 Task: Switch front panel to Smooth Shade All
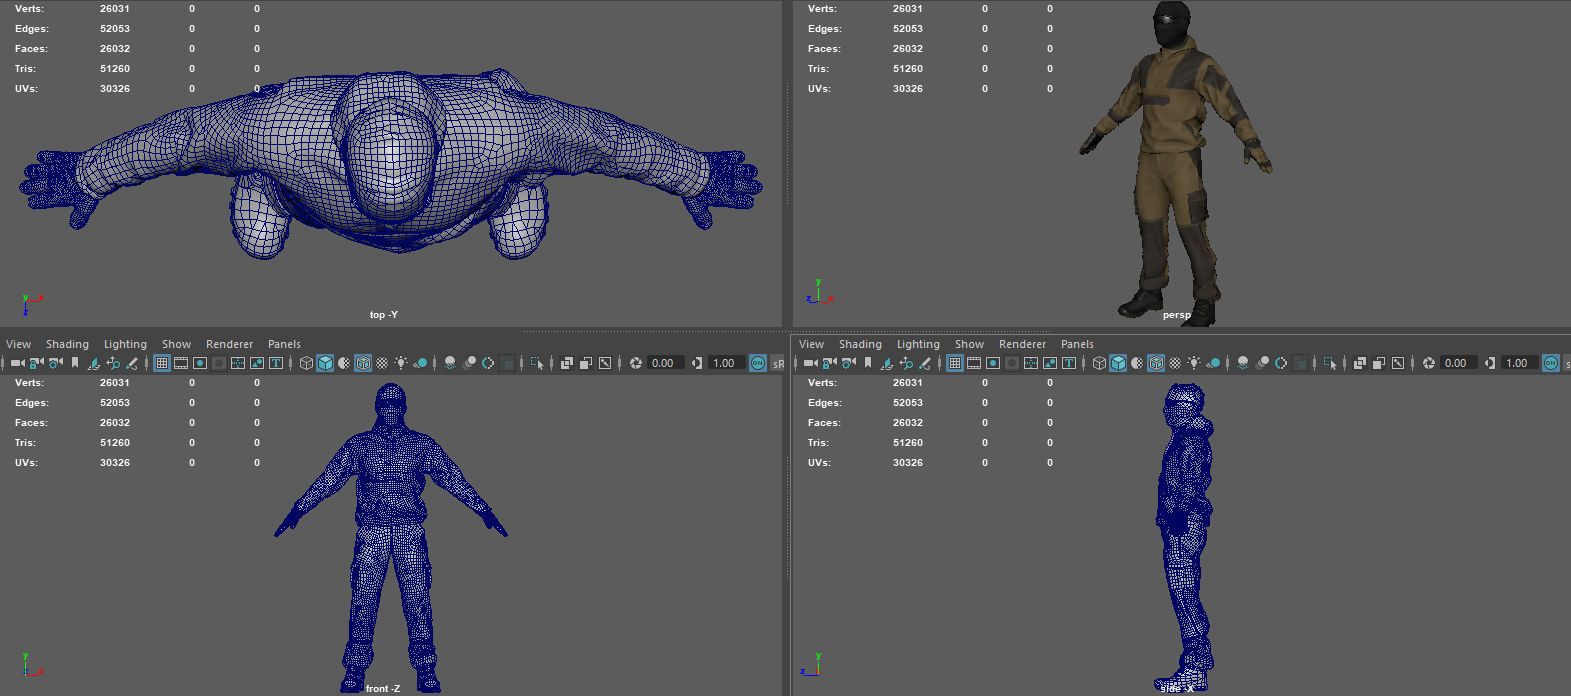point(325,363)
